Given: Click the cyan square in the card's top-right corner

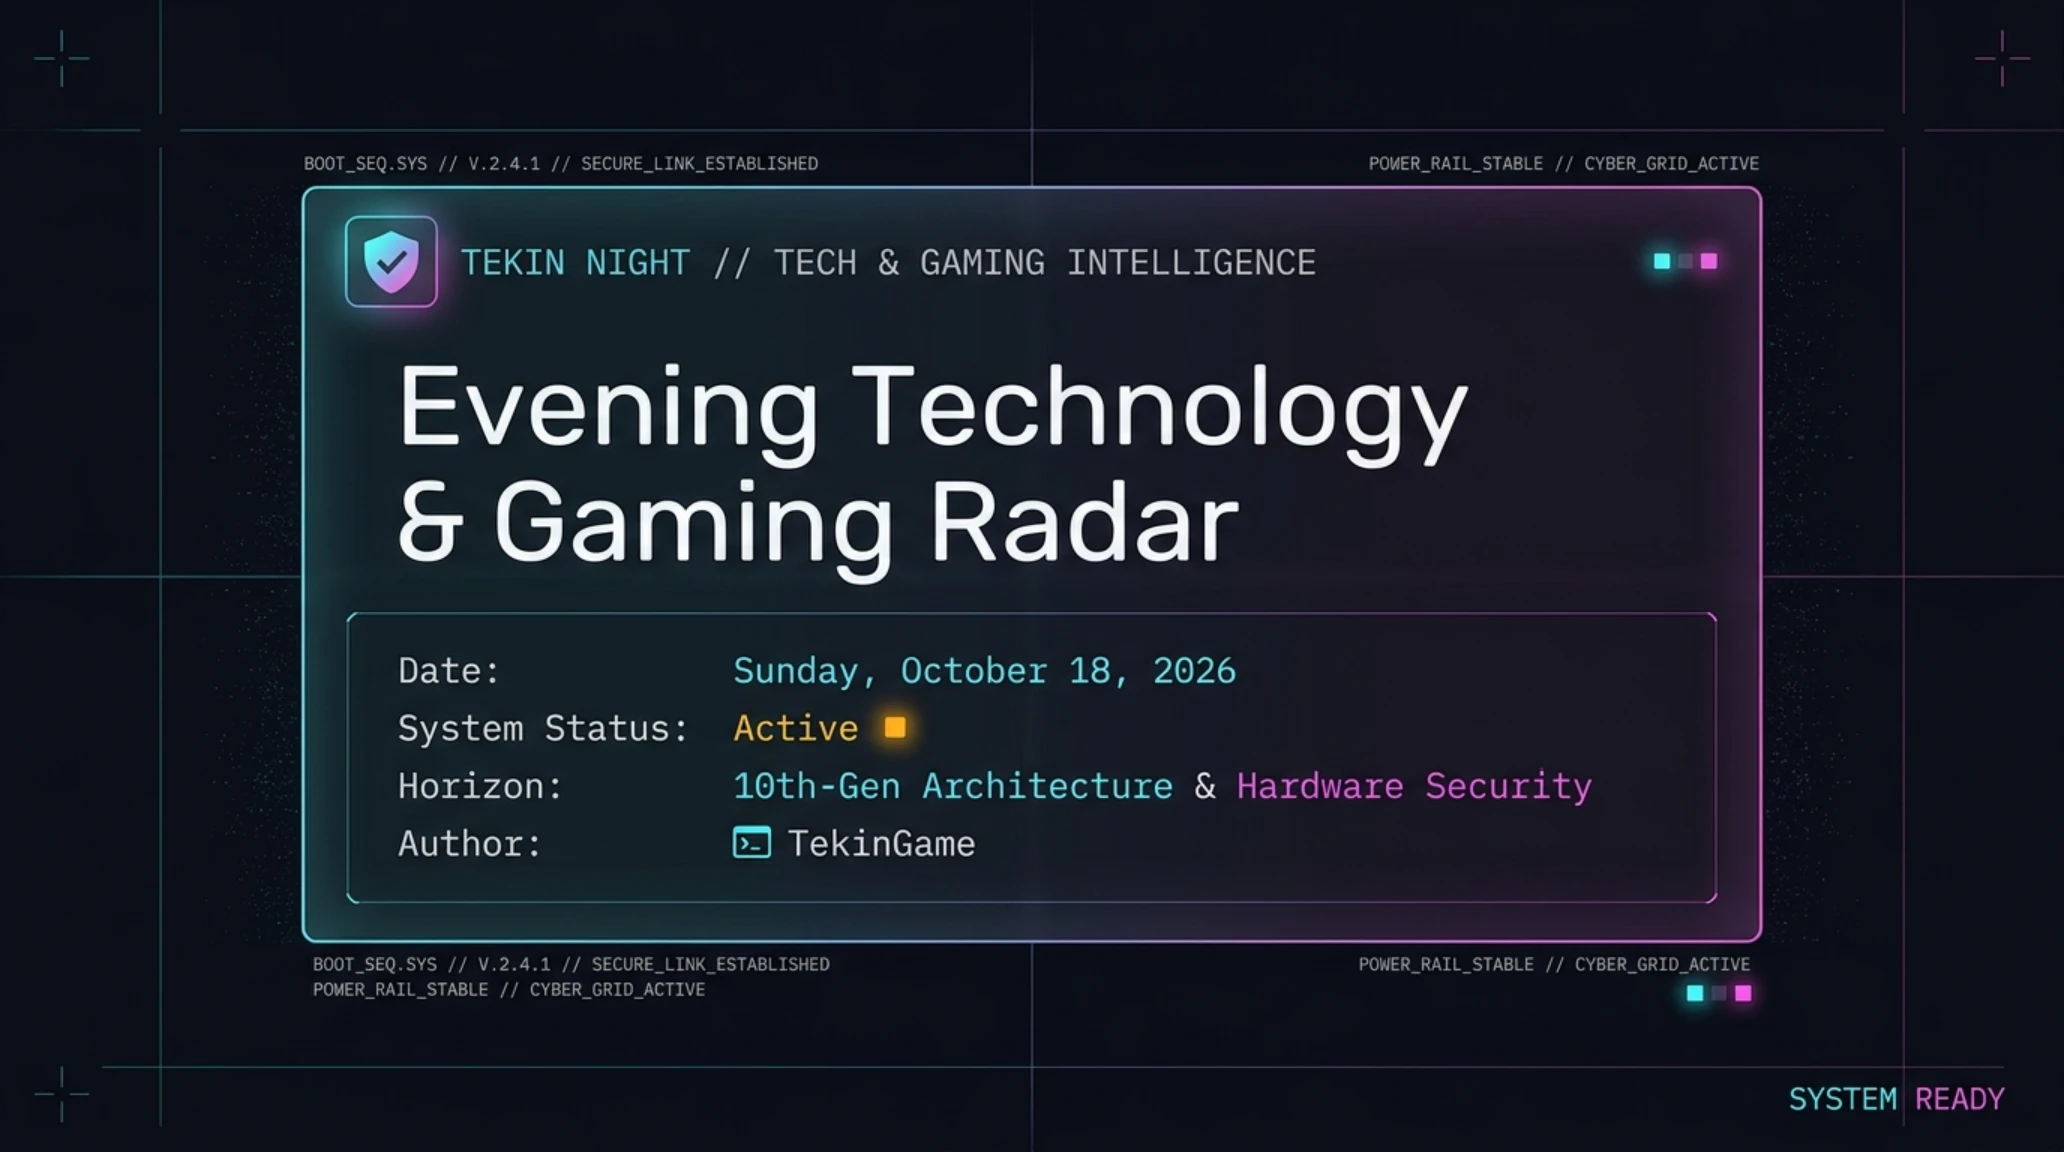Looking at the screenshot, I should [1662, 261].
